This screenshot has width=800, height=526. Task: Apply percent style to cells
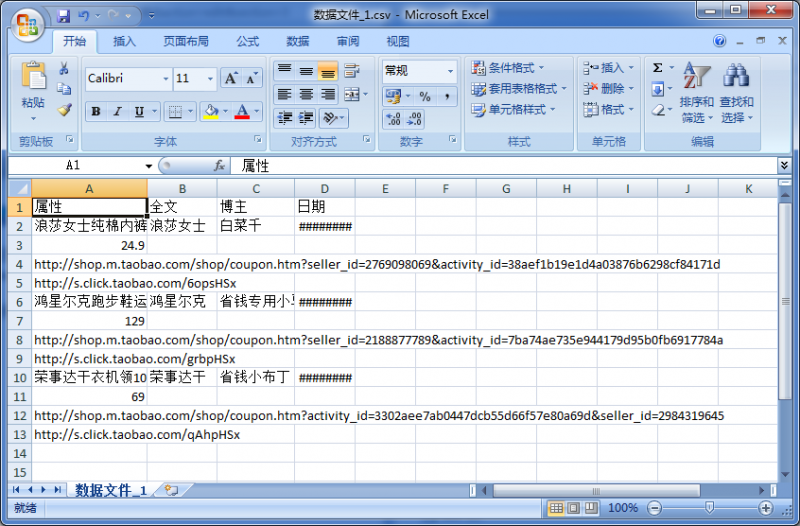(x=424, y=96)
